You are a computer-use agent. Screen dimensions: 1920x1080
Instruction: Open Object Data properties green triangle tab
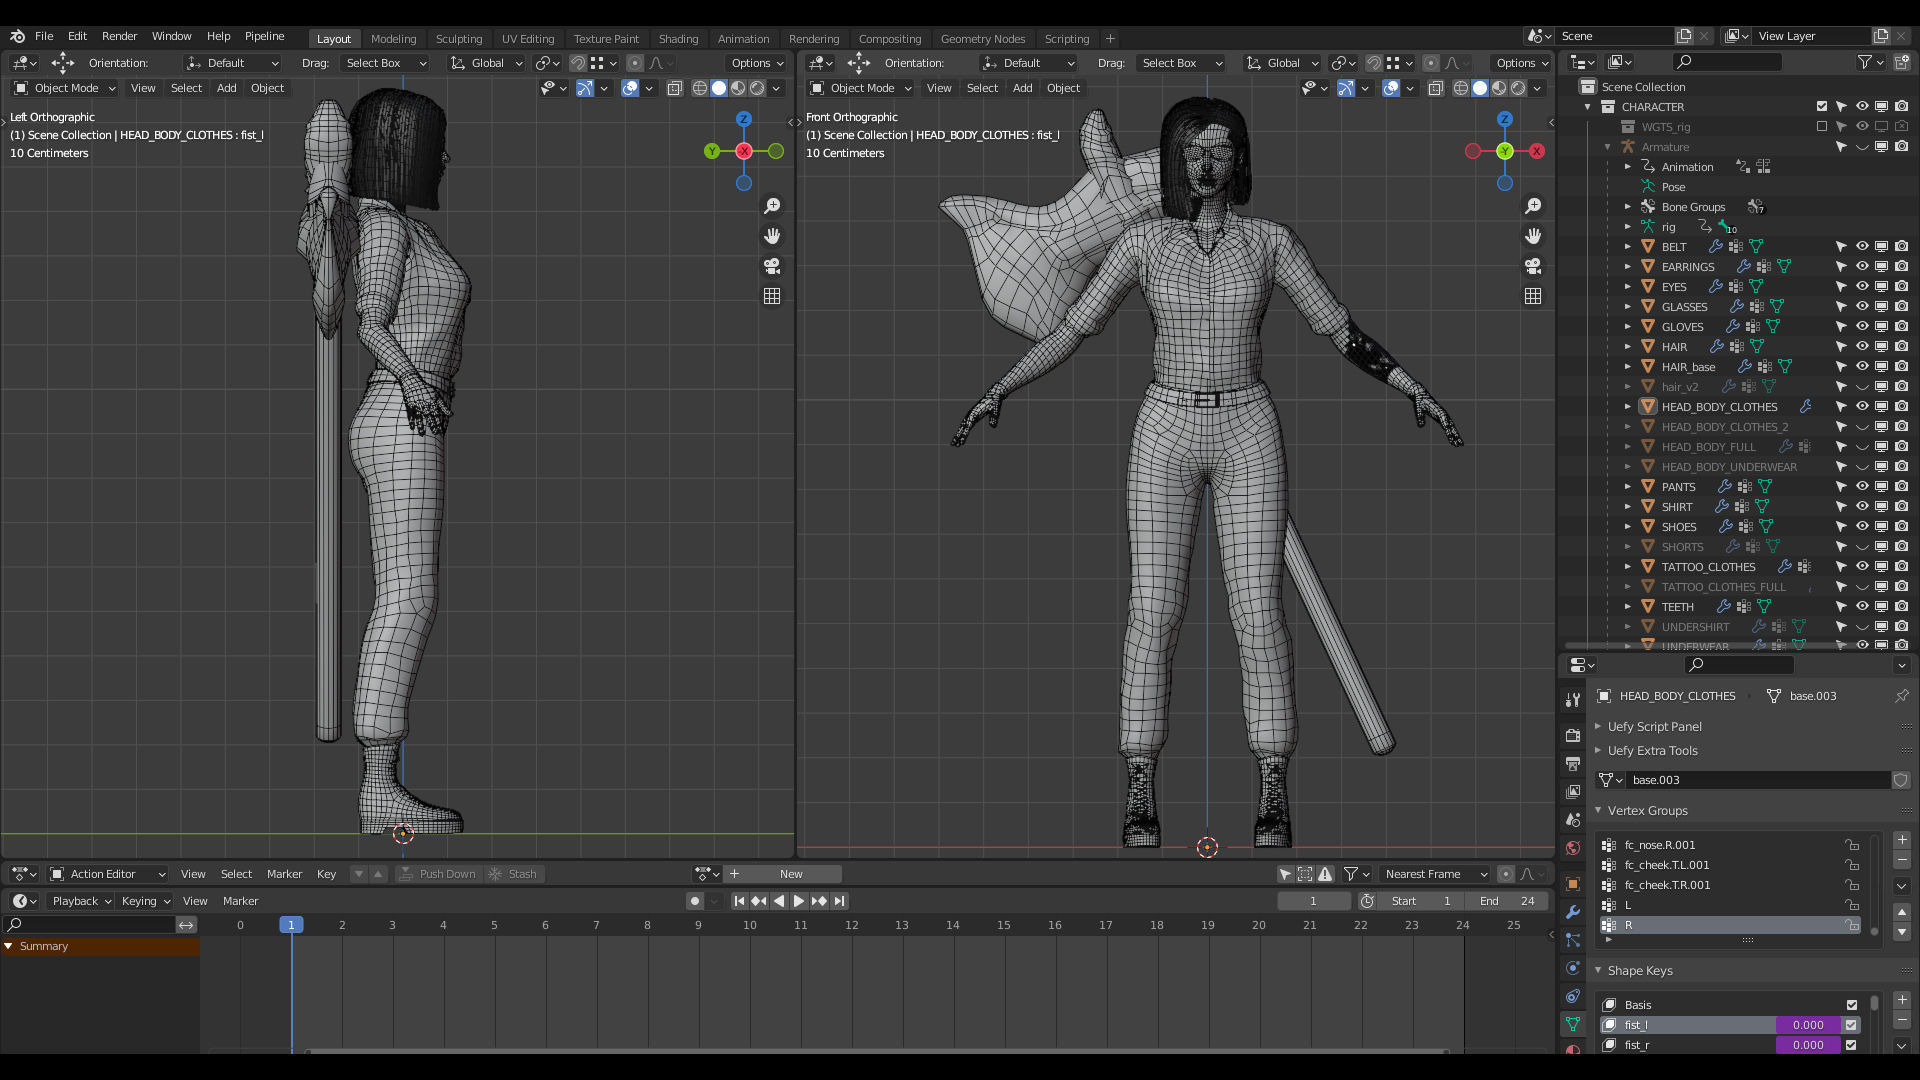(x=1573, y=1024)
